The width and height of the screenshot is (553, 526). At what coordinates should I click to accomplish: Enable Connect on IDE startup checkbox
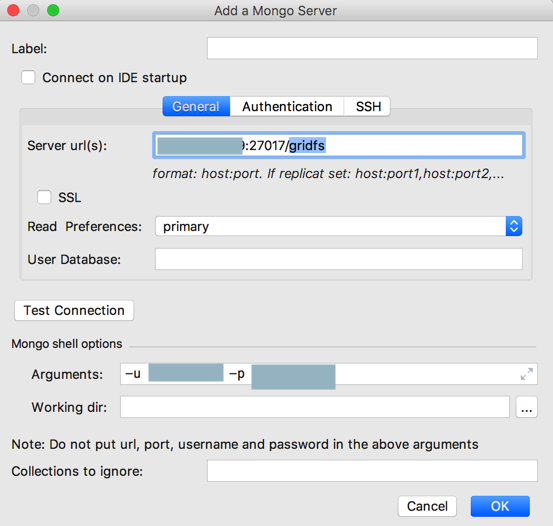tap(28, 77)
